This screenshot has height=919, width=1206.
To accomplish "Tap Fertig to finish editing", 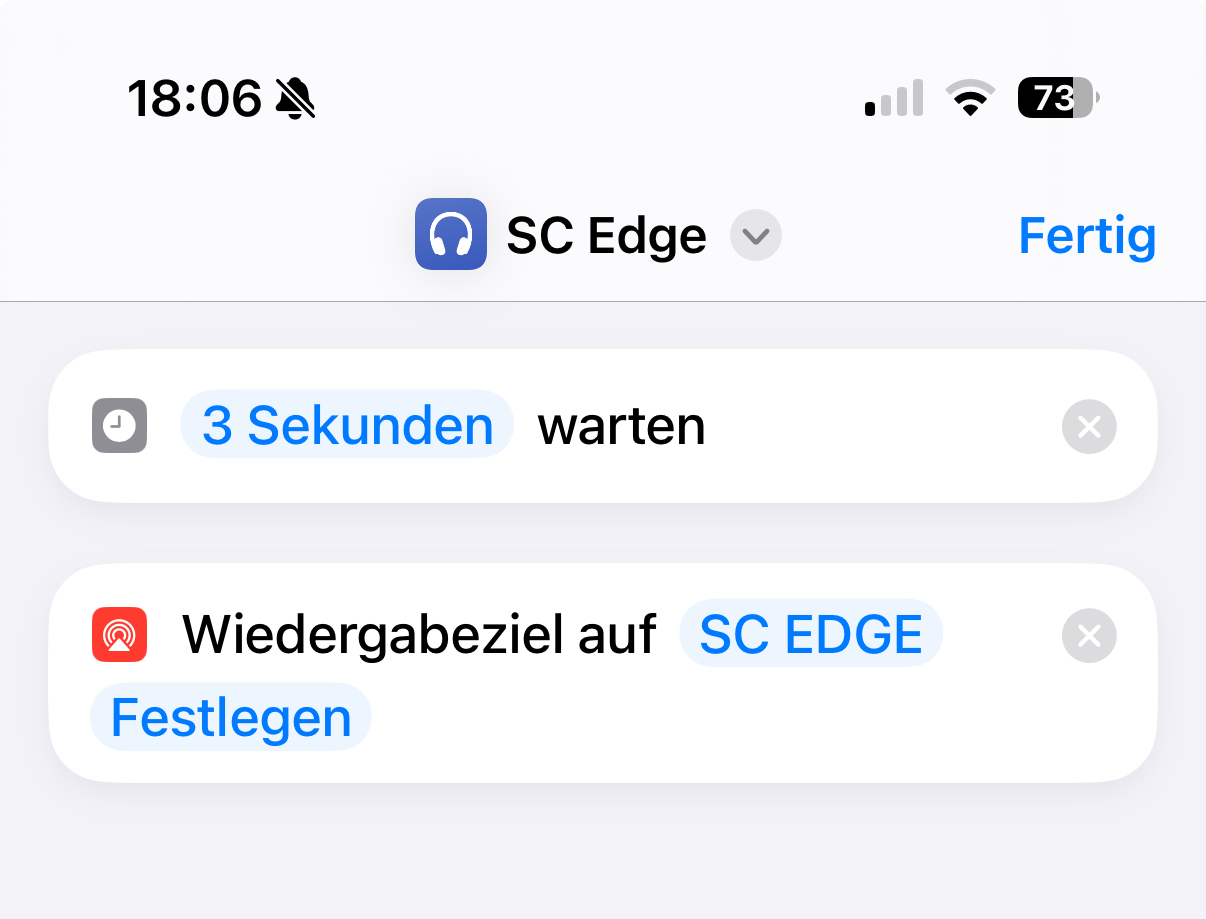I will coord(1087,236).
